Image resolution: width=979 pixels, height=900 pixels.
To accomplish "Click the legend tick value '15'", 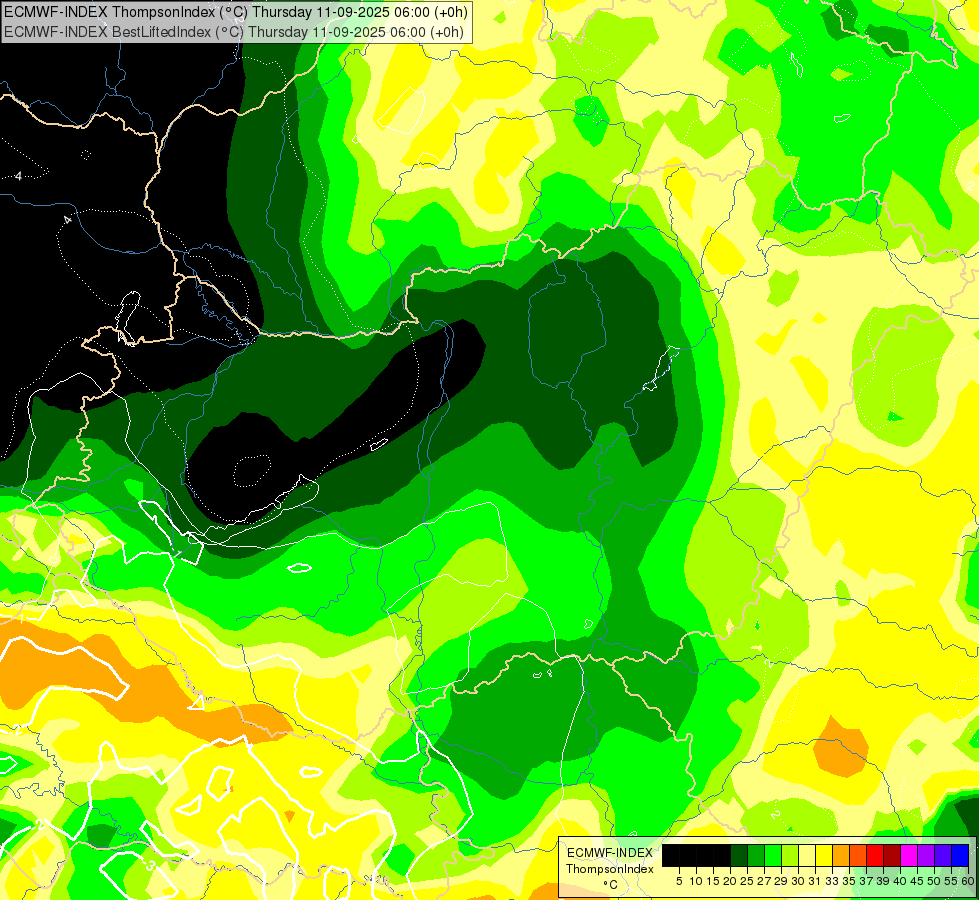I will (713, 881).
